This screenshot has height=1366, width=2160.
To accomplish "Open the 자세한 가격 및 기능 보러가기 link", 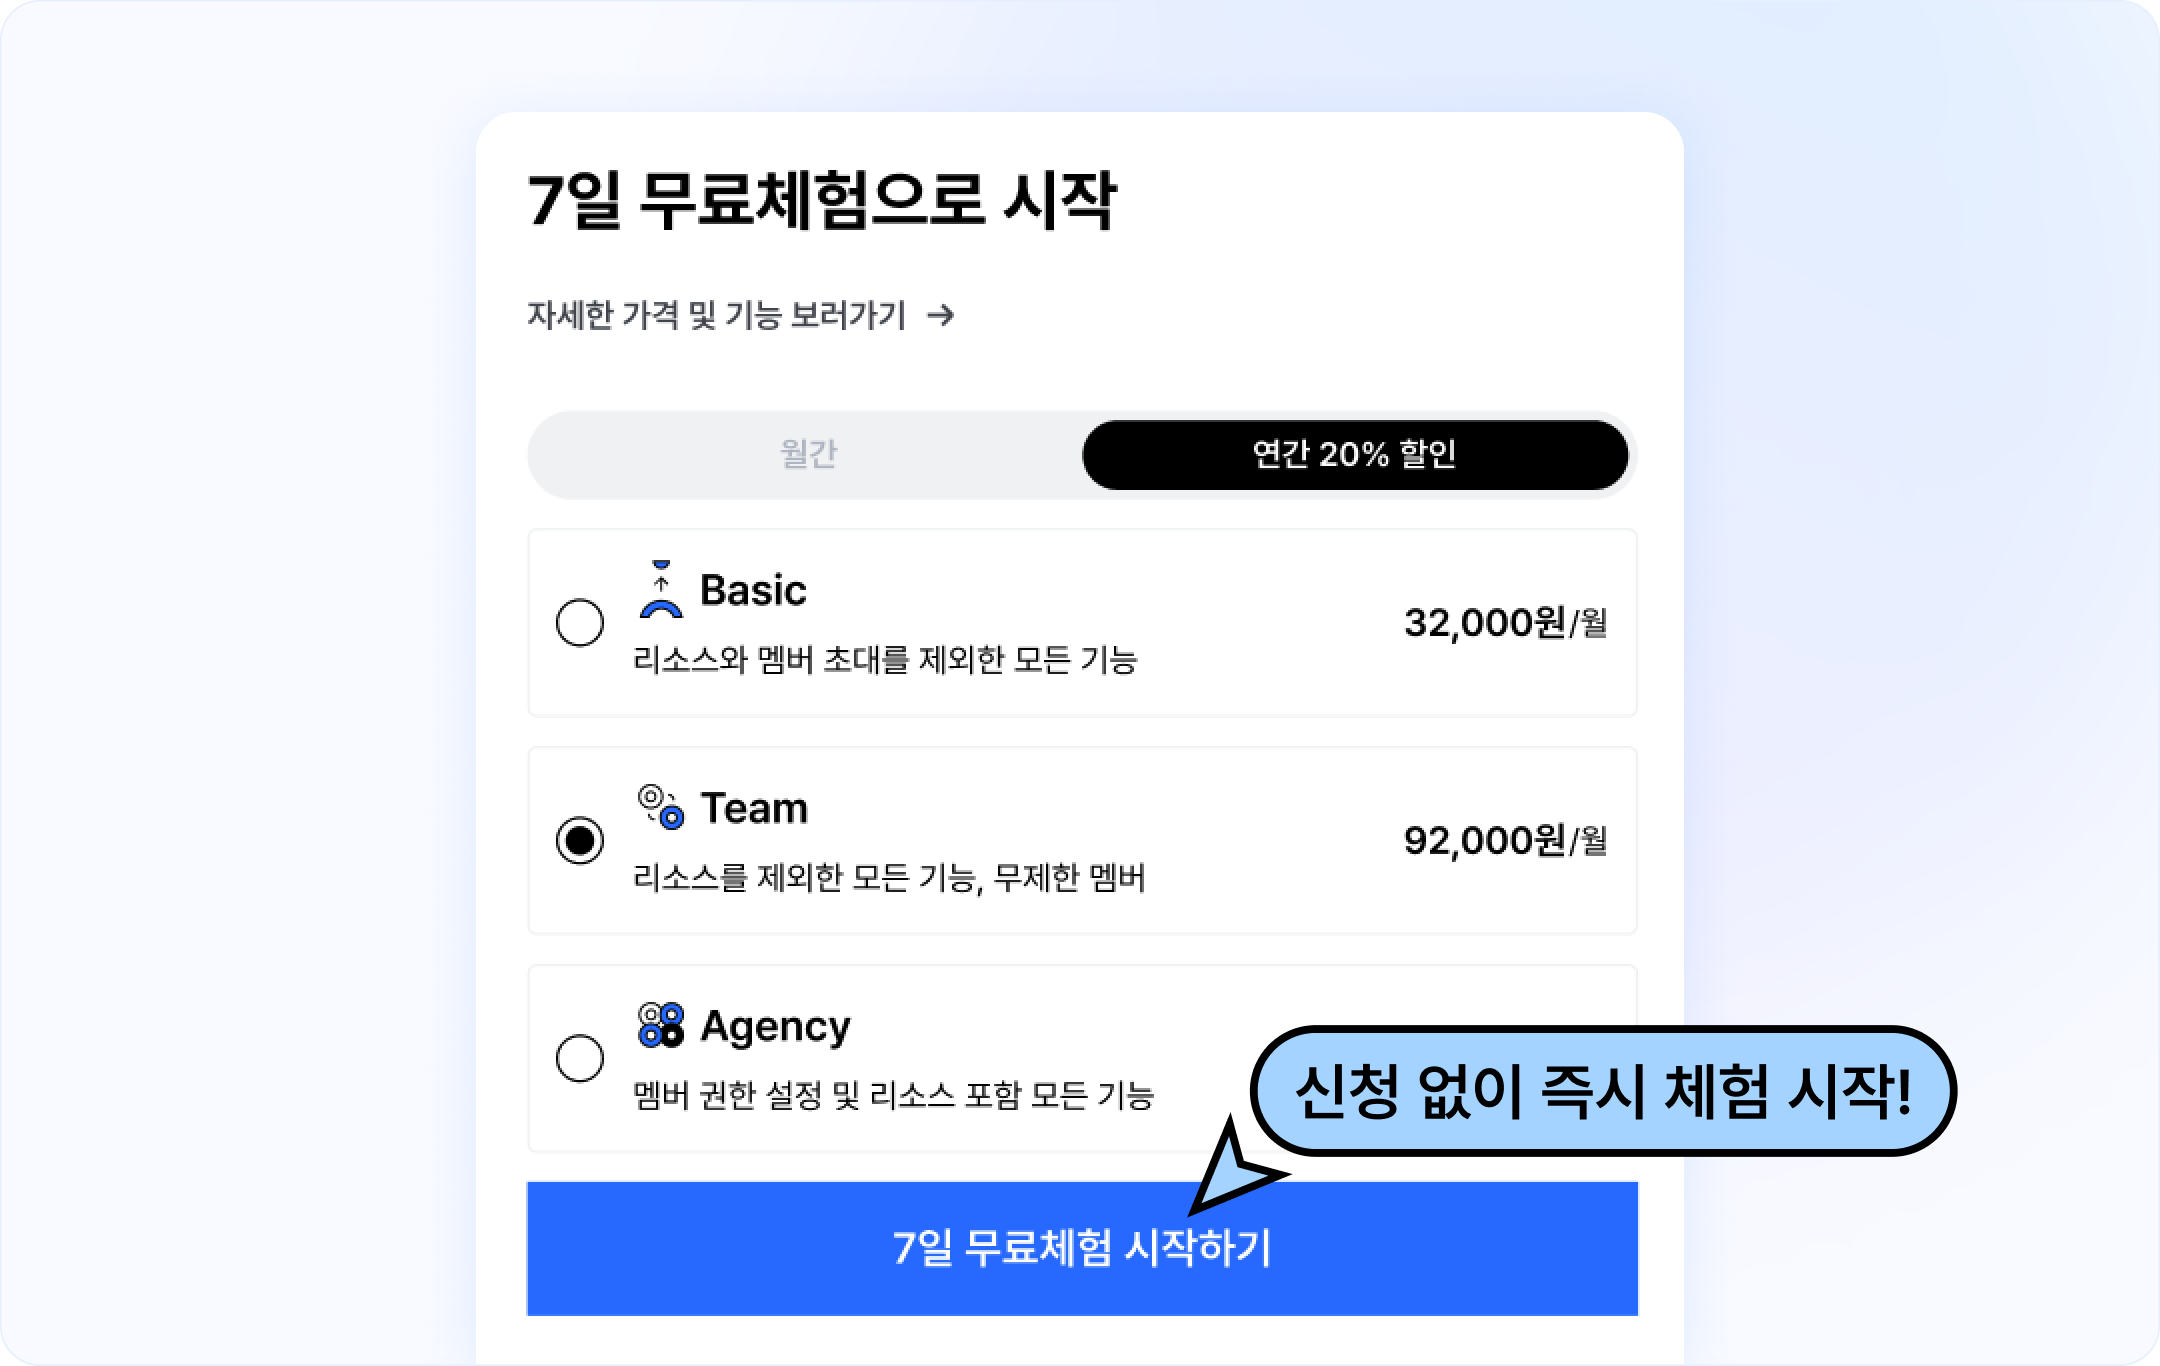I will tap(717, 316).
